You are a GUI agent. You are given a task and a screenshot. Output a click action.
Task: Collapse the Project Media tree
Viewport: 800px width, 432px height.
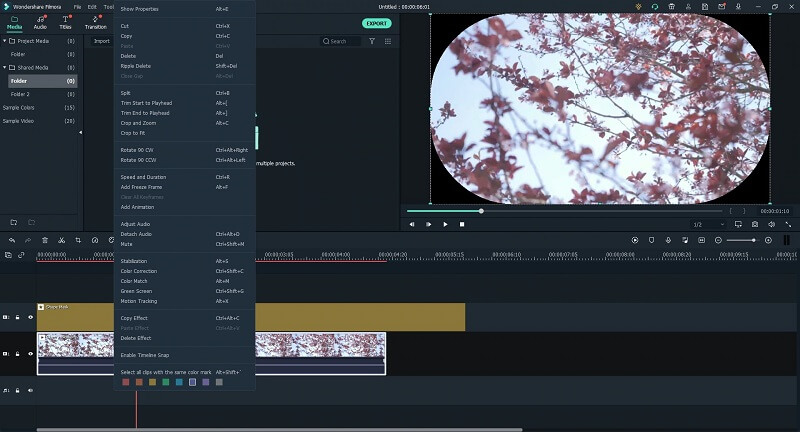tap(4, 41)
